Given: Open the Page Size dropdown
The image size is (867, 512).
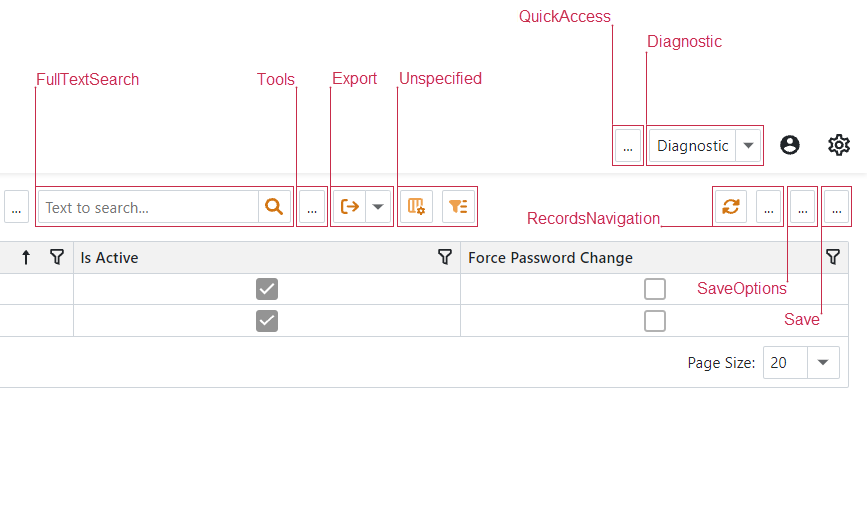Looking at the screenshot, I should (823, 362).
